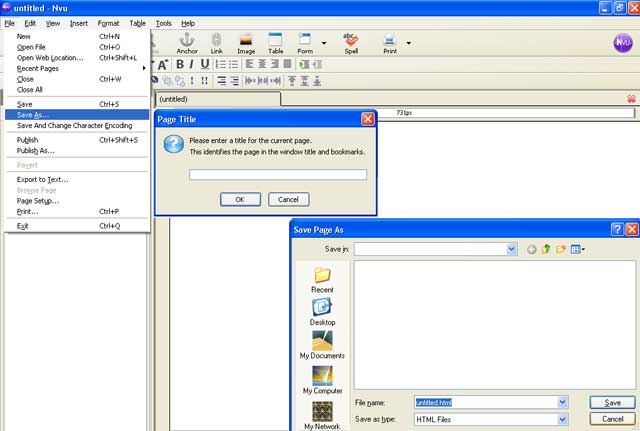
Task: Justify text alignment
Action: pos(287,64)
